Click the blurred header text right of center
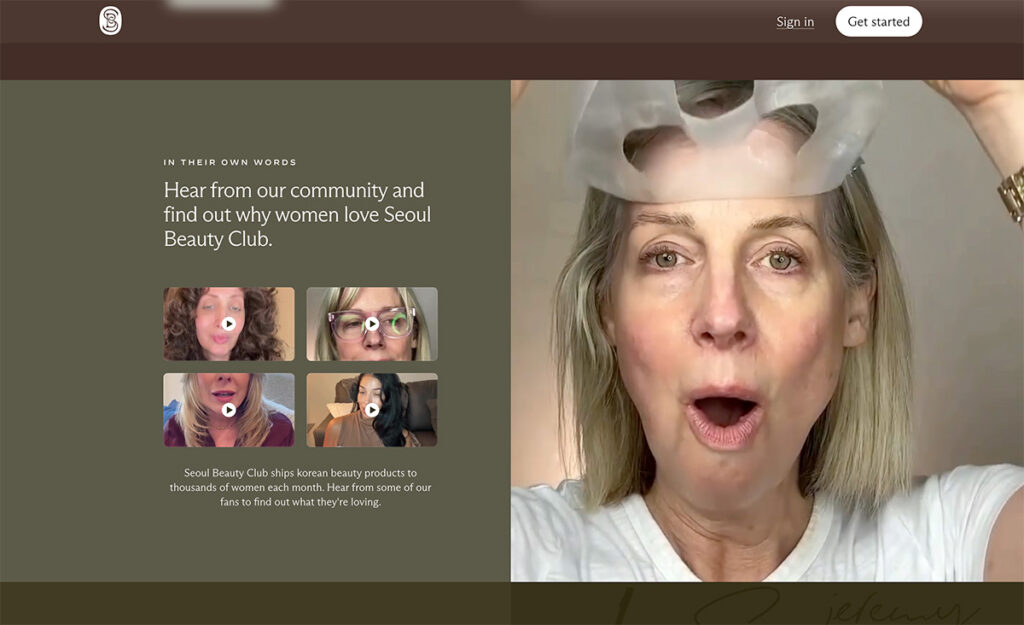 [x=640, y=5]
